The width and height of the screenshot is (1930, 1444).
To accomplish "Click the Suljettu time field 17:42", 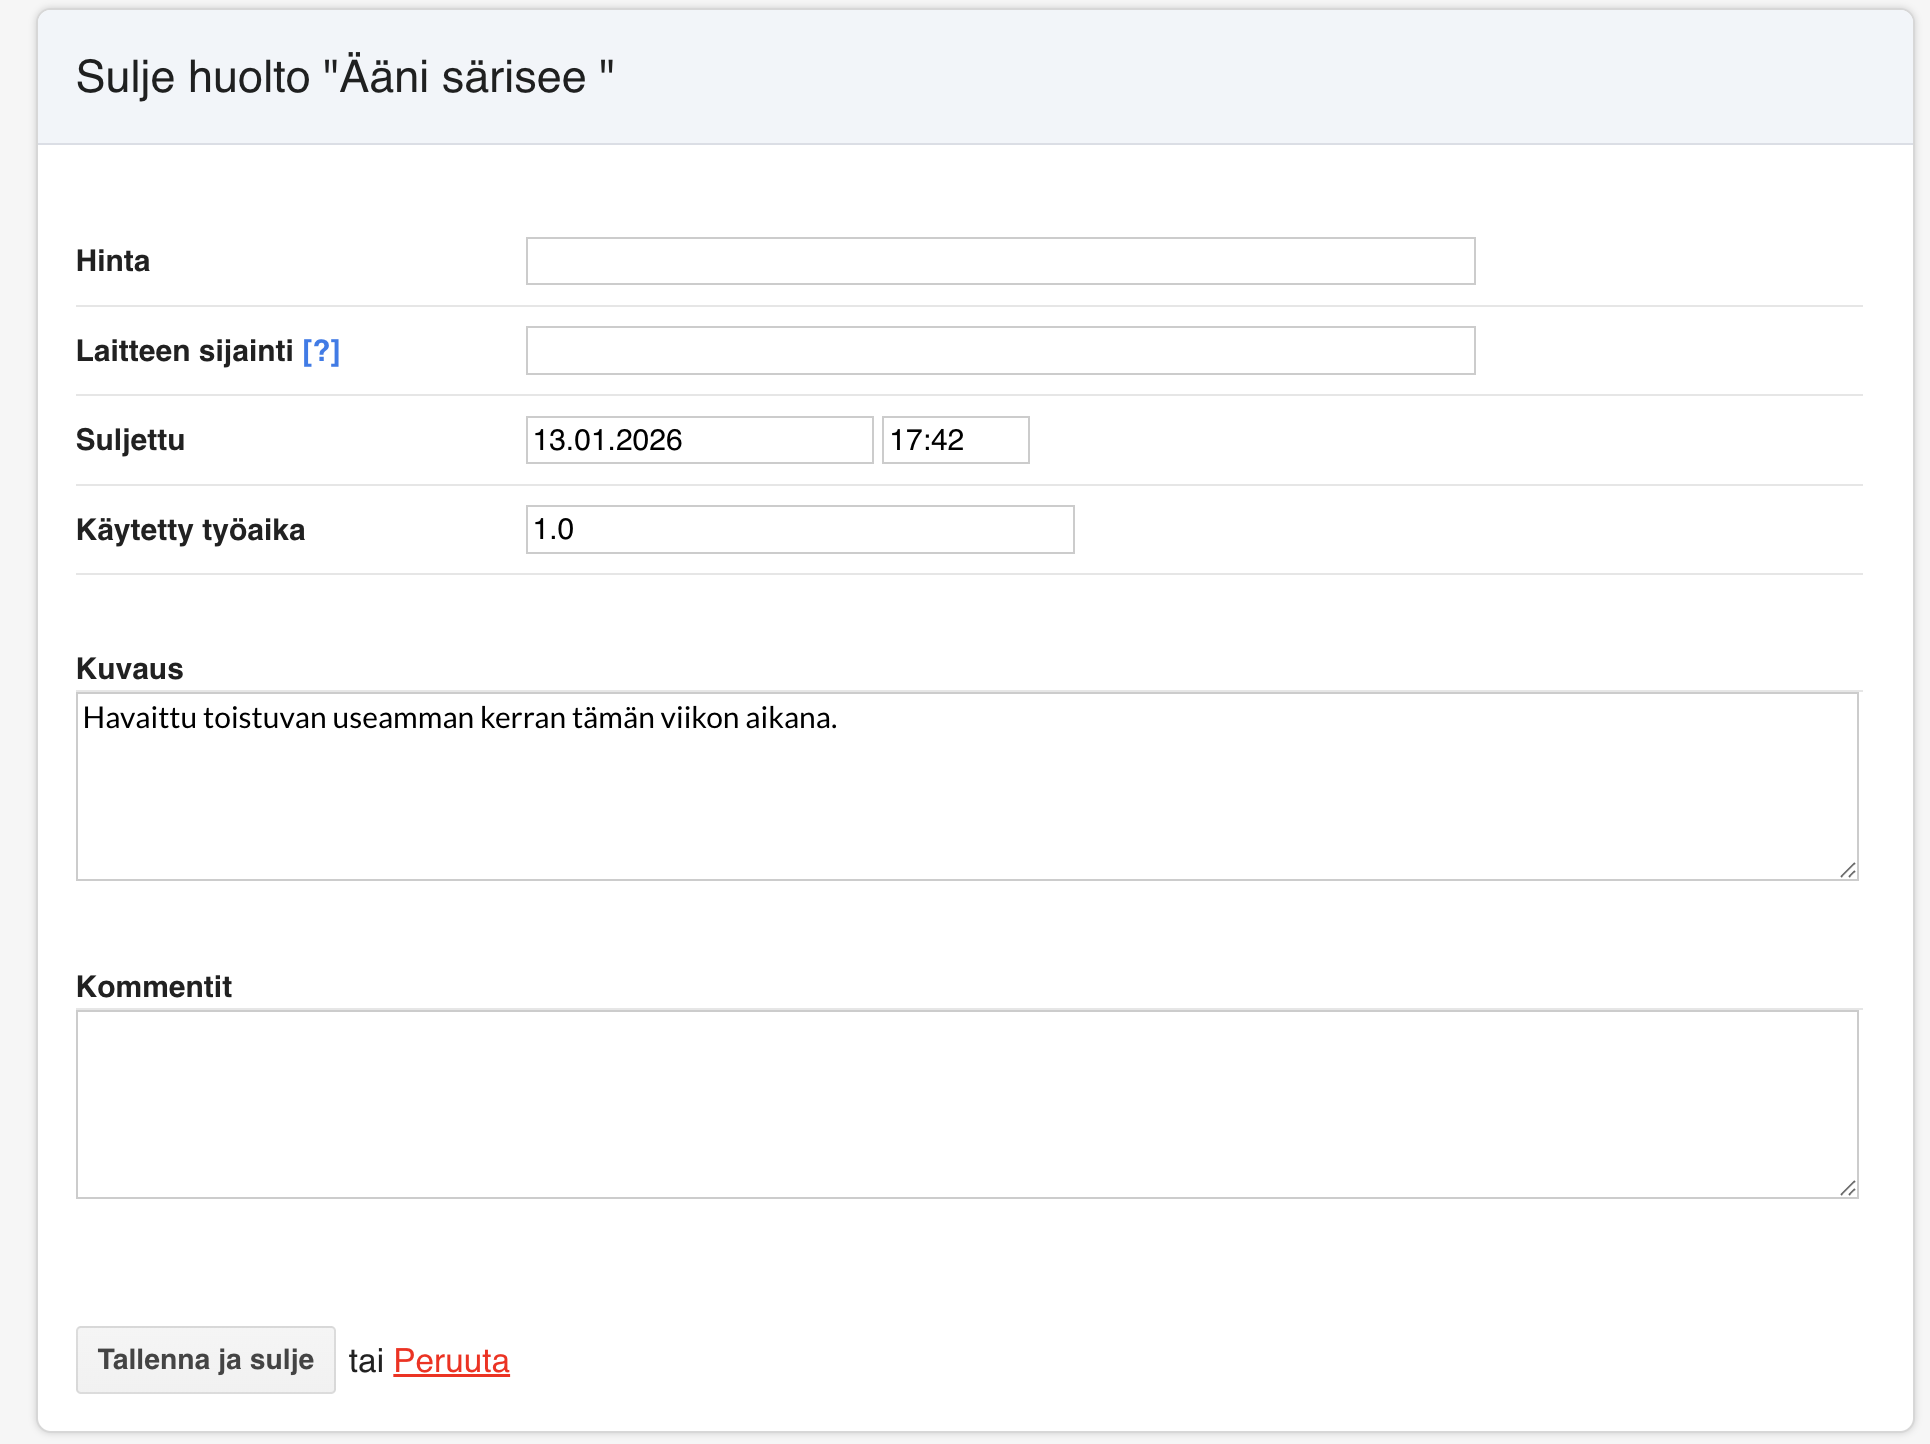I will (955, 440).
